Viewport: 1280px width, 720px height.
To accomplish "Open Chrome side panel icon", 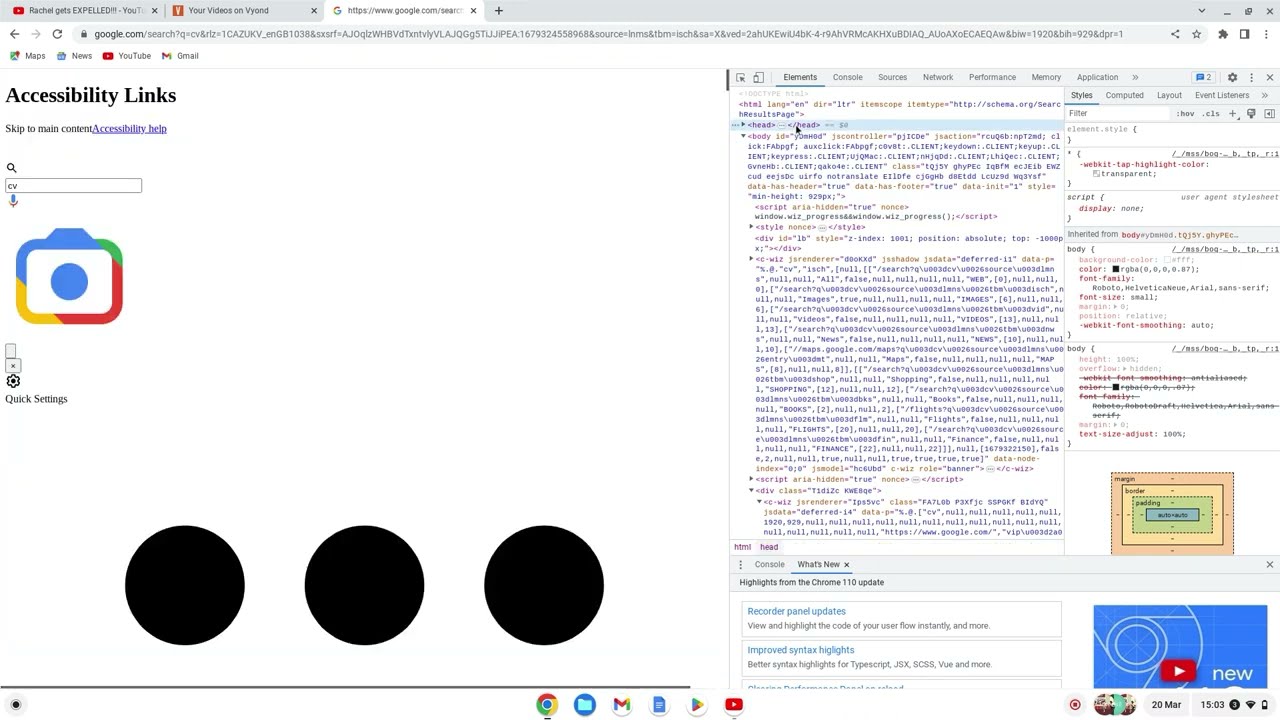I will (1244, 34).
